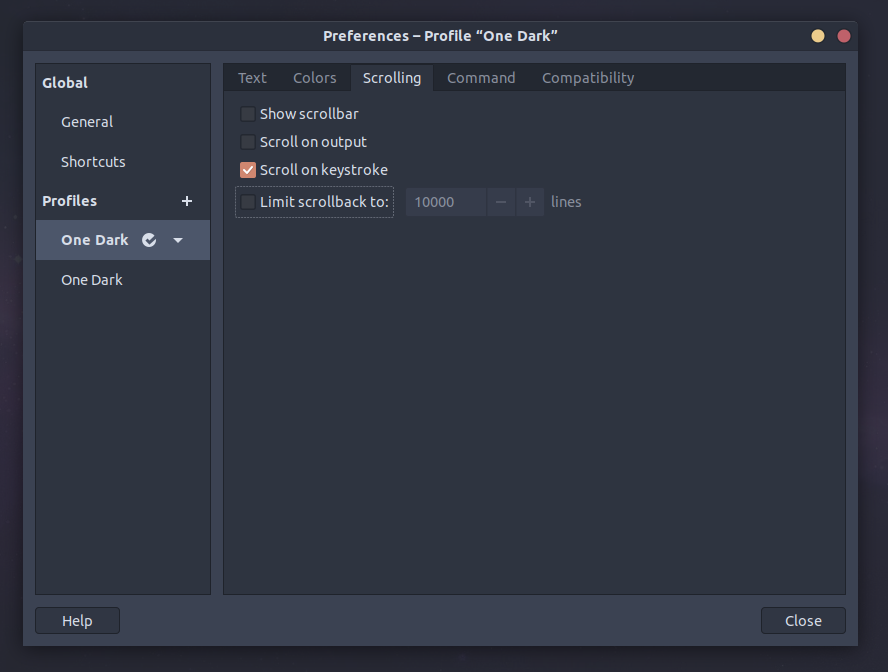Enable the Show scrollbar checkbox
This screenshot has width=888, height=672.
tap(248, 114)
